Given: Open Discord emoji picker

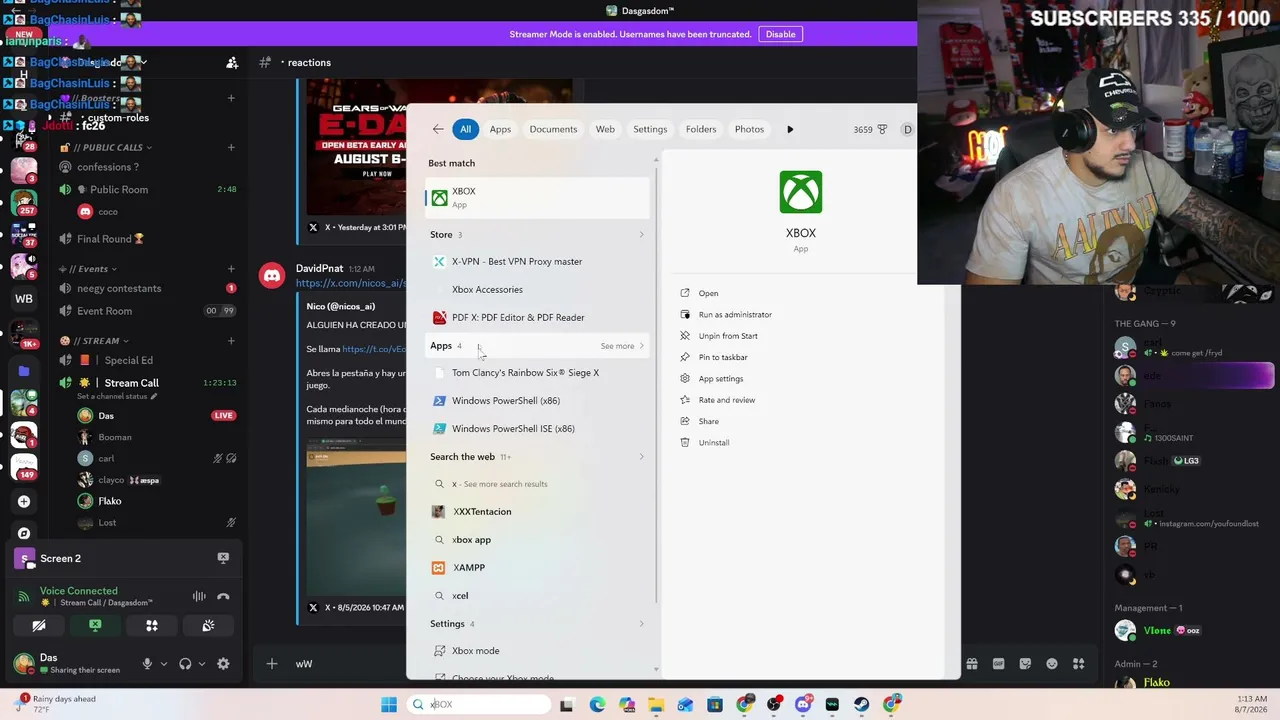Looking at the screenshot, I should point(1051,664).
